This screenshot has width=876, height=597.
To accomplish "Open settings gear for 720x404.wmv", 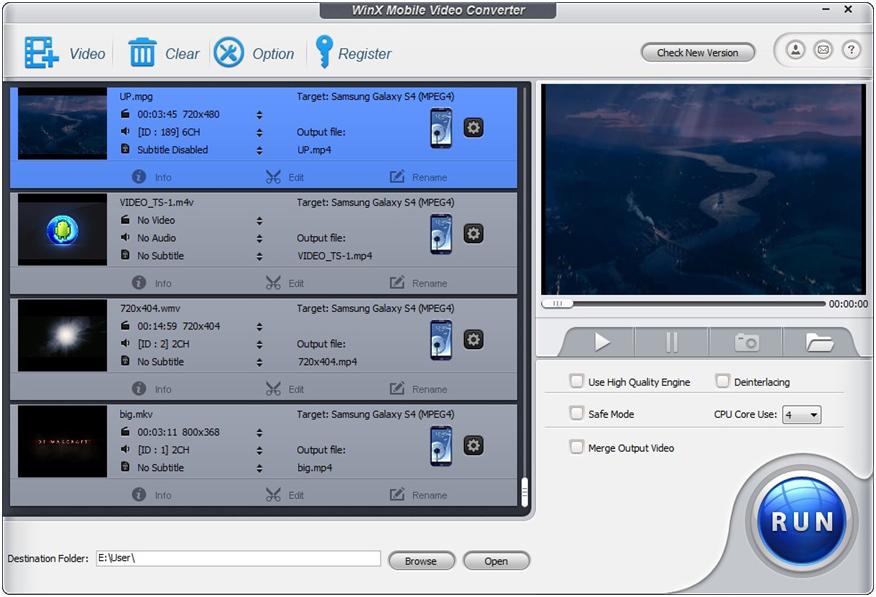I will 473,340.
